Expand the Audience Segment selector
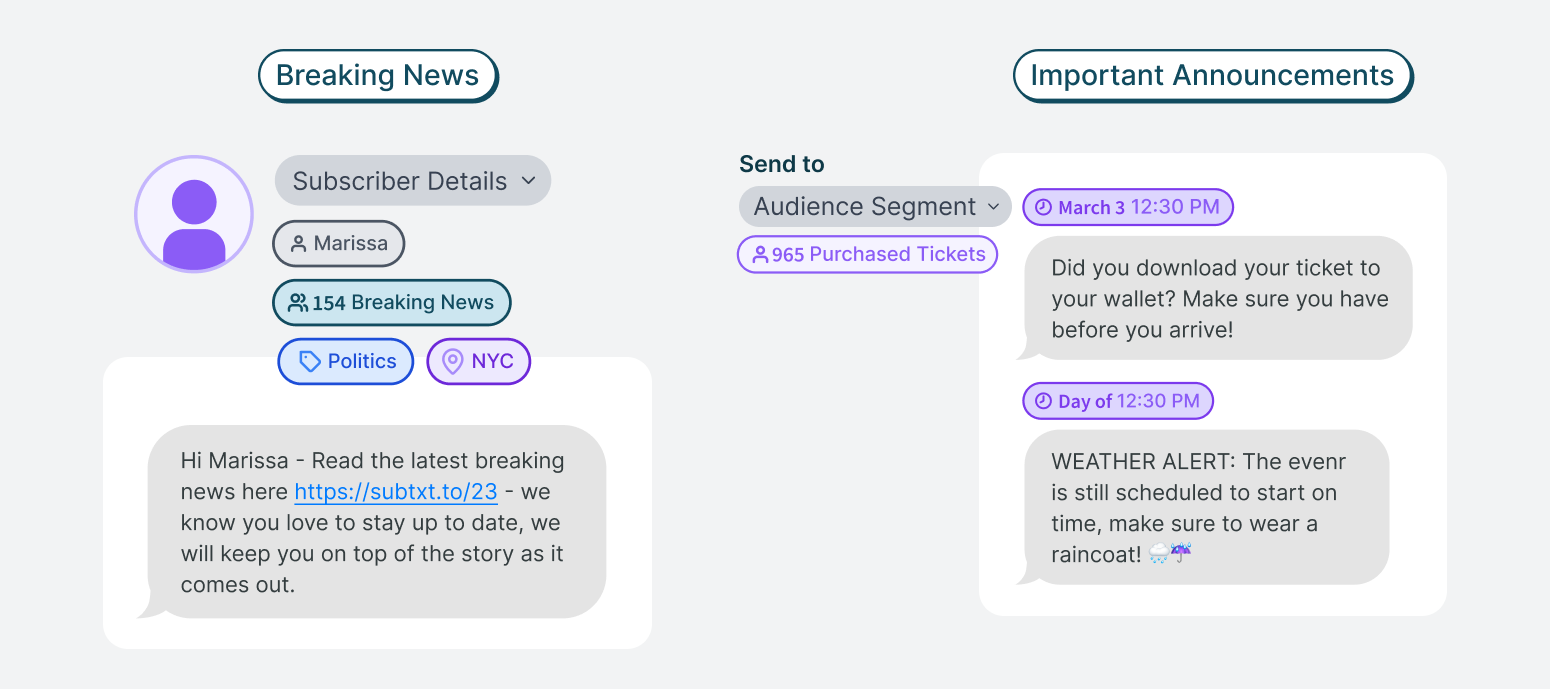 [874, 206]
